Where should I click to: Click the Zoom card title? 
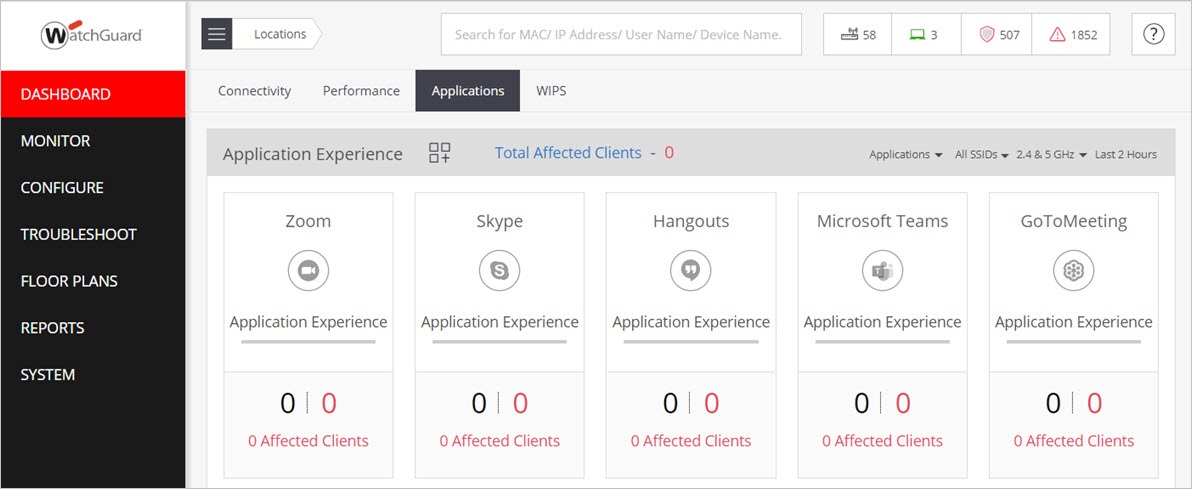pyautogui.click(x=308, y=221)
